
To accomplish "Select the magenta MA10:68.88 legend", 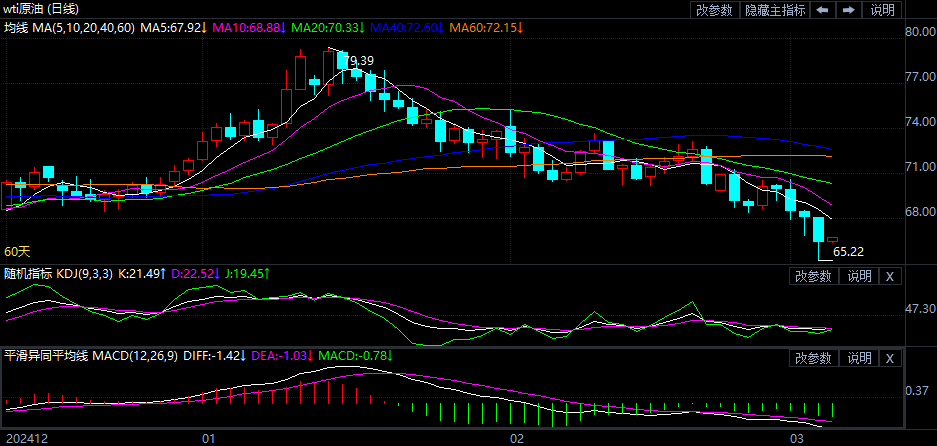I will click(x=247, y=27).
